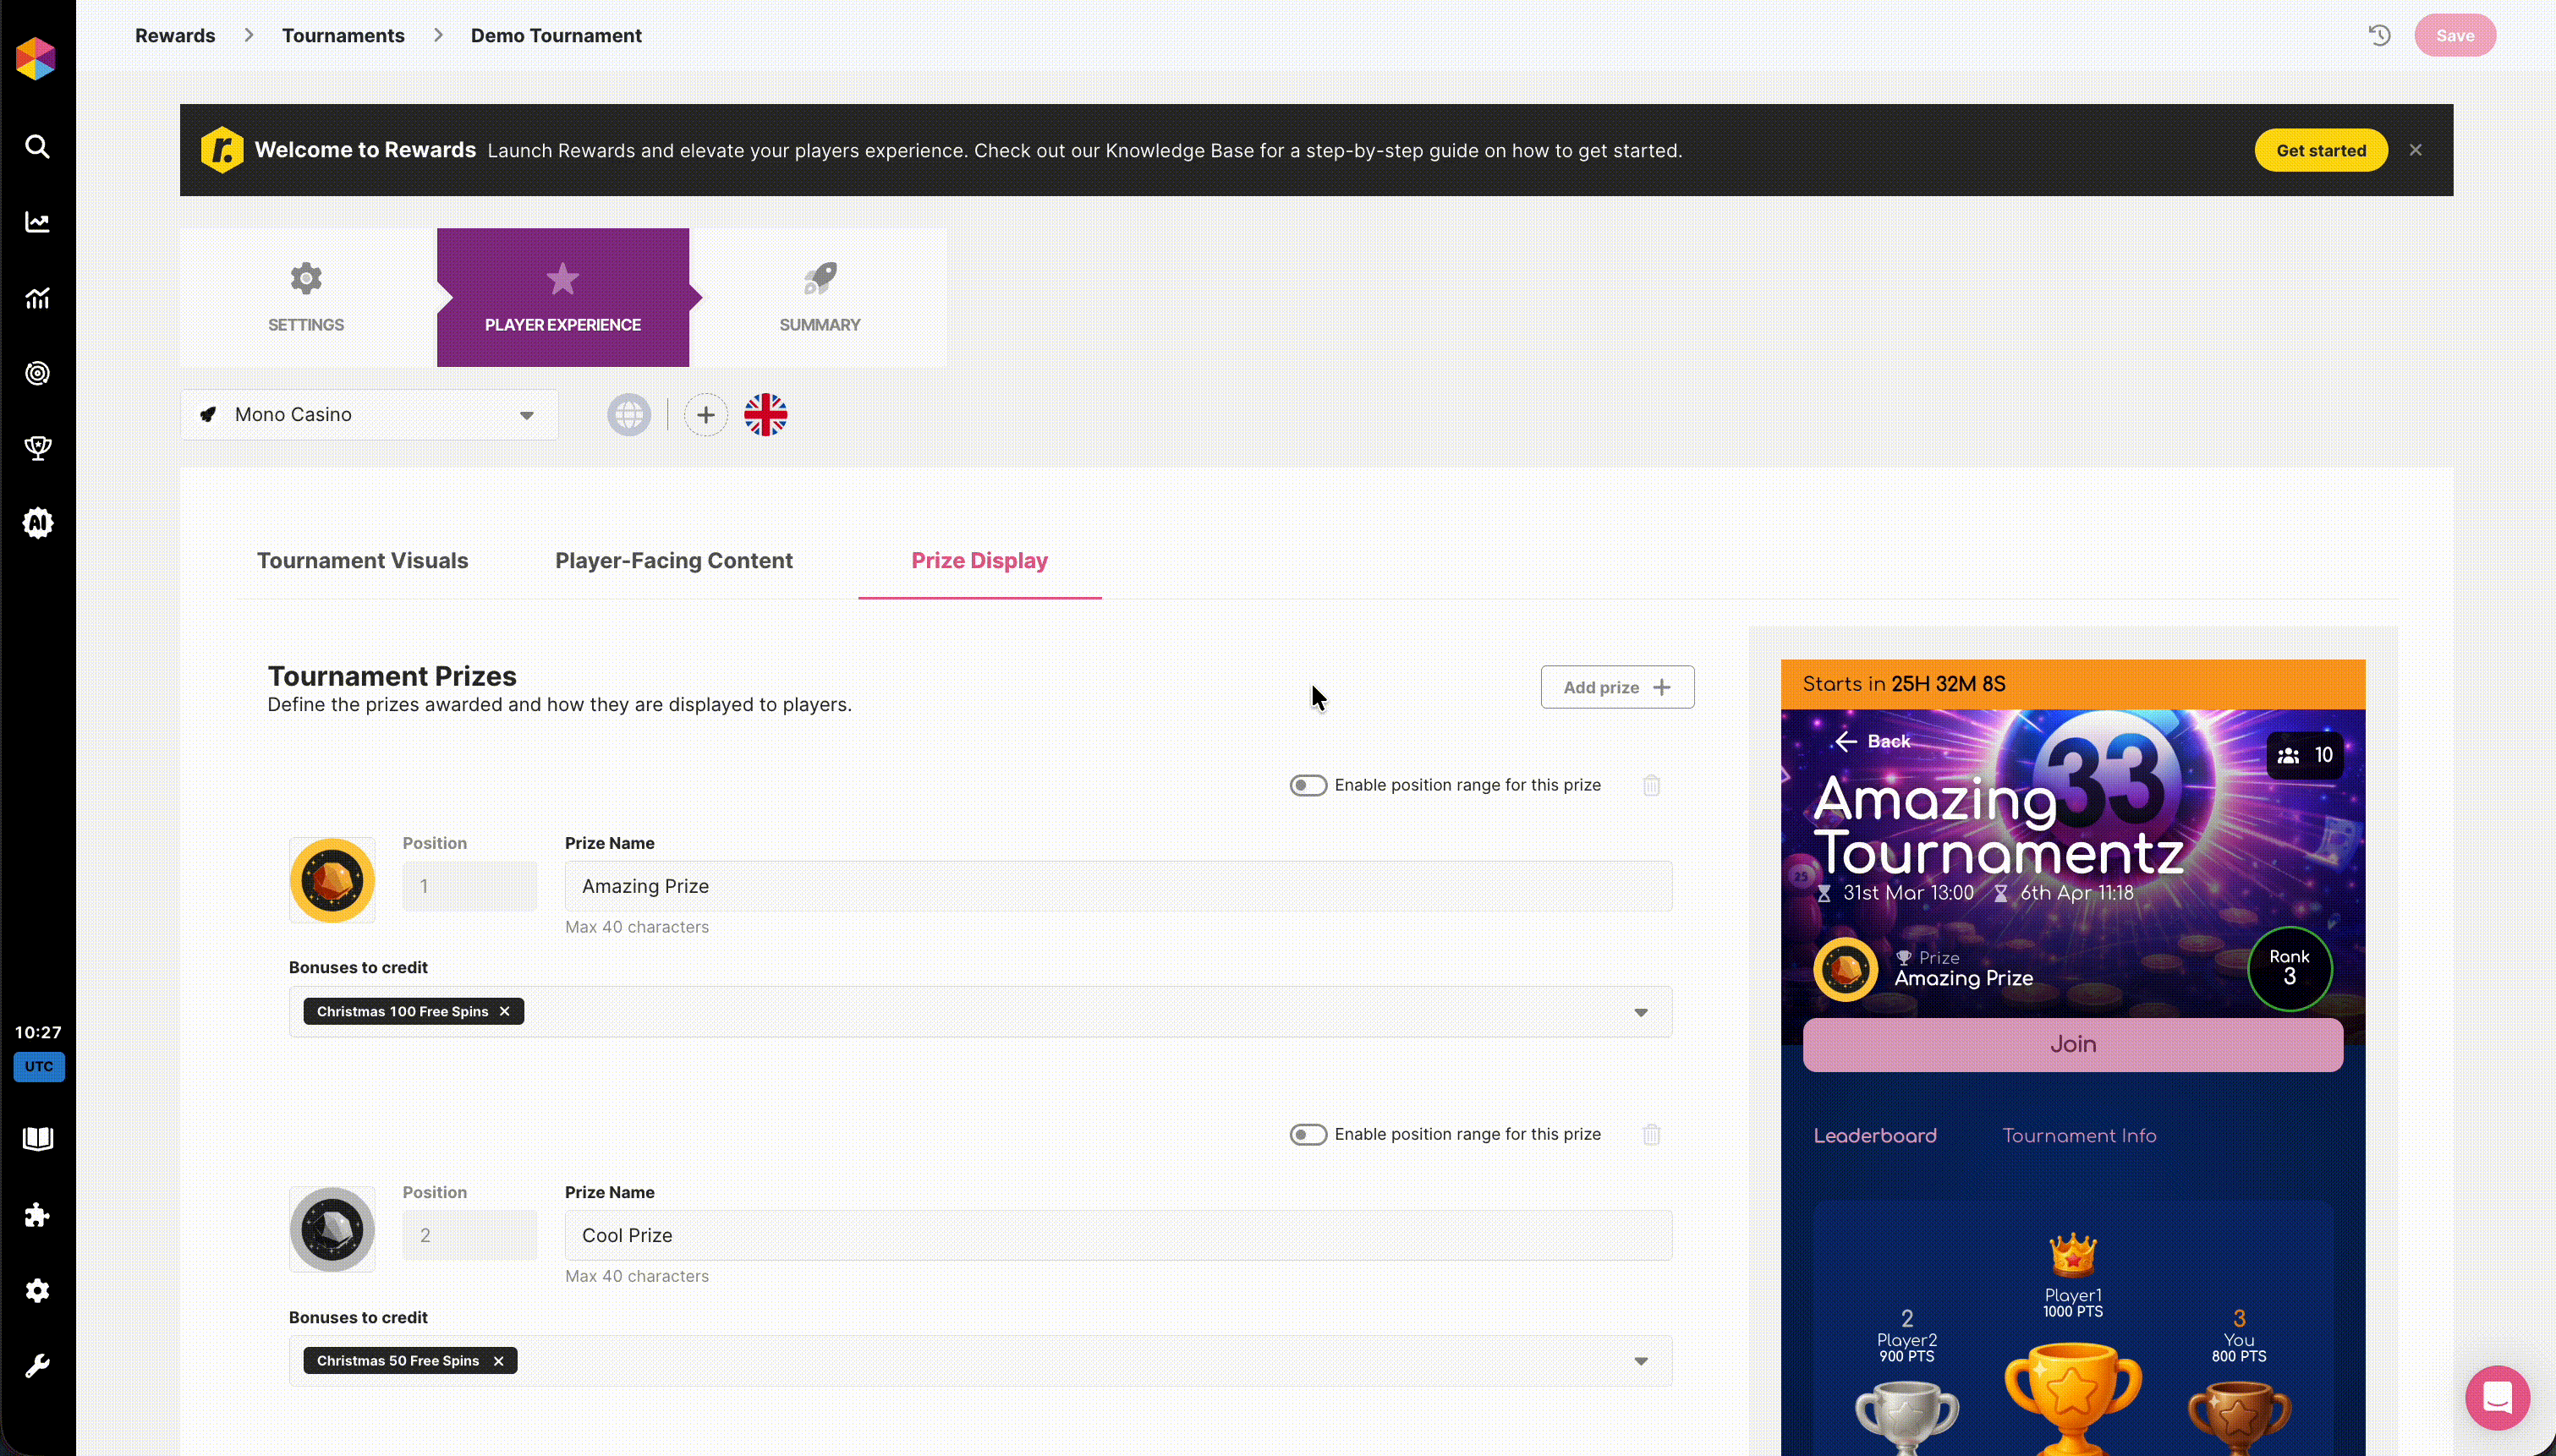
Task: Click the trophy icon in sidebar
Action: (37, 448)
